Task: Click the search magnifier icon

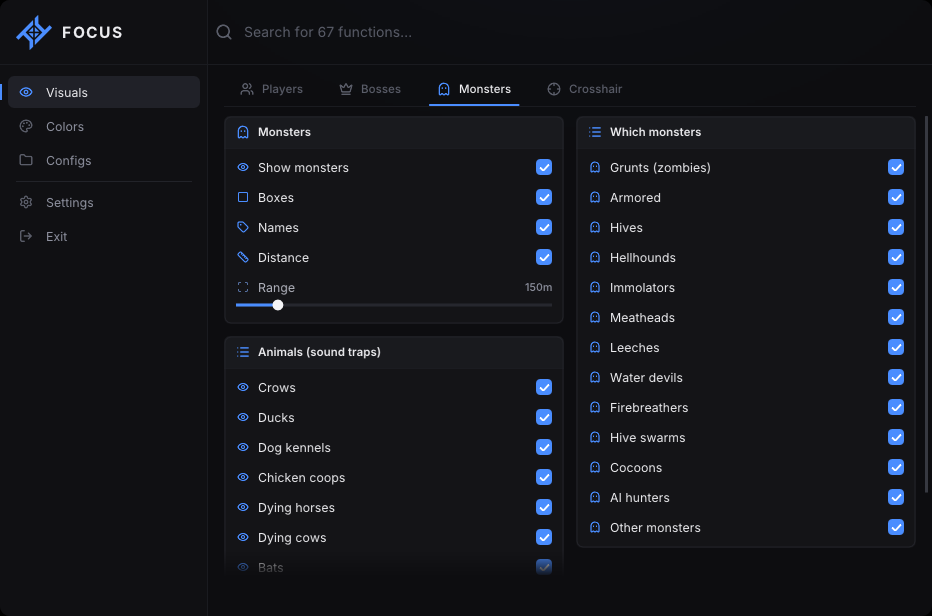Action: click(x=224, y=32)
